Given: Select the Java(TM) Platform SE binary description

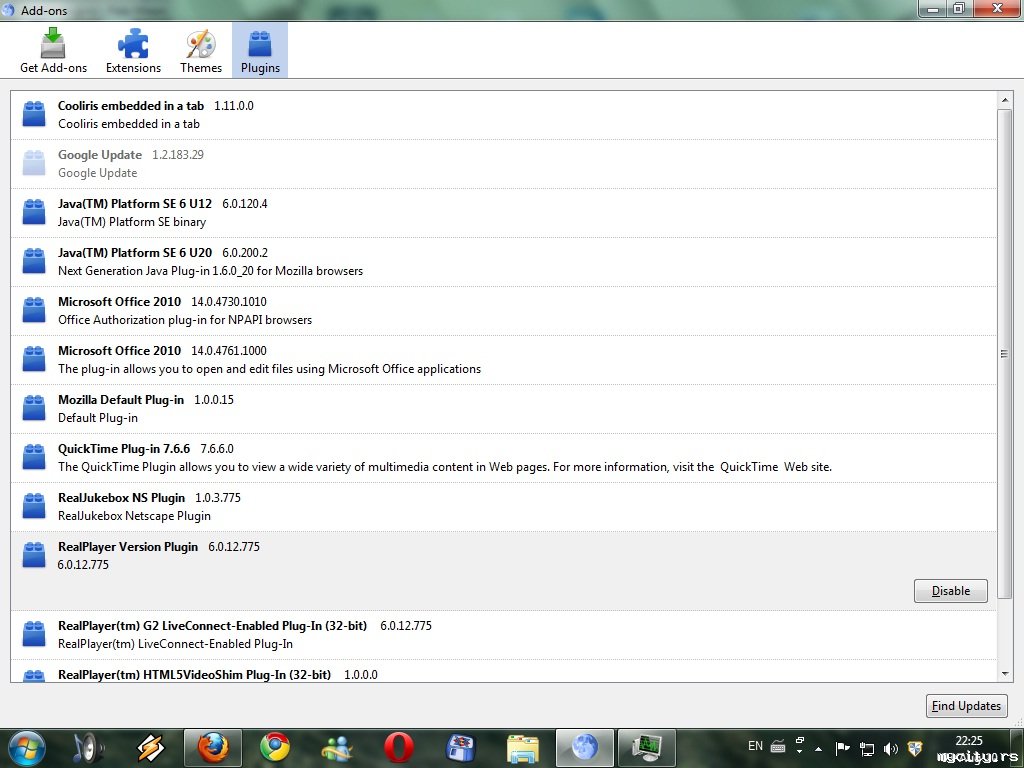Looking at the screenshot, I should tap(132, 222).
